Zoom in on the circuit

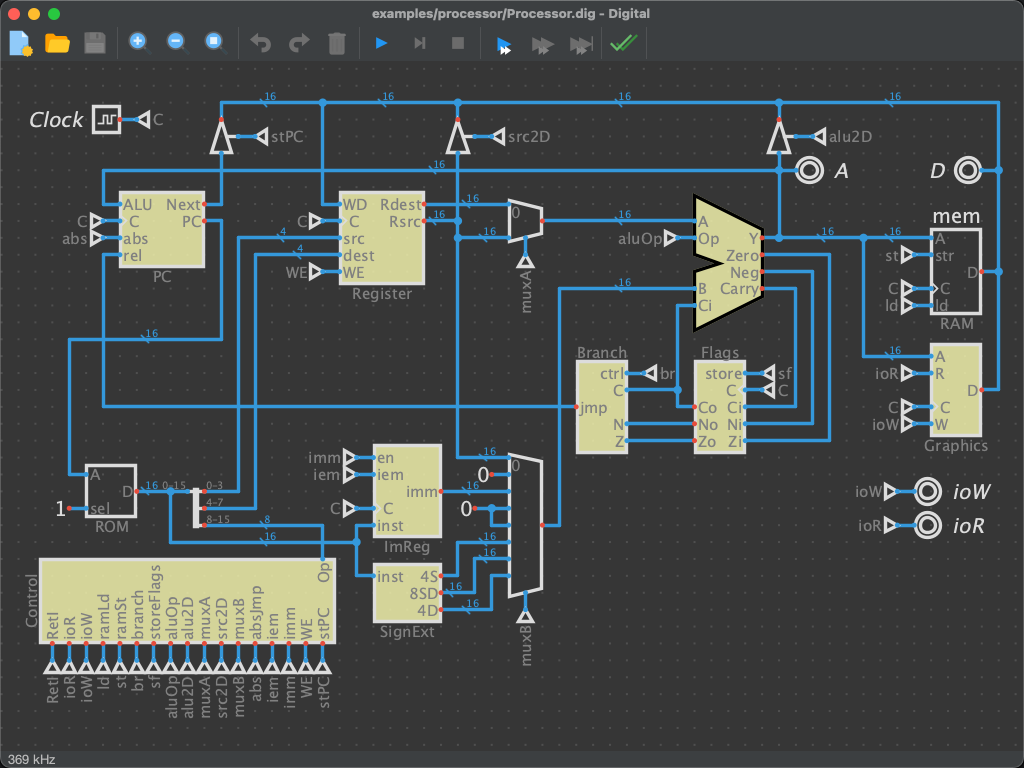[x=139, y=43]
